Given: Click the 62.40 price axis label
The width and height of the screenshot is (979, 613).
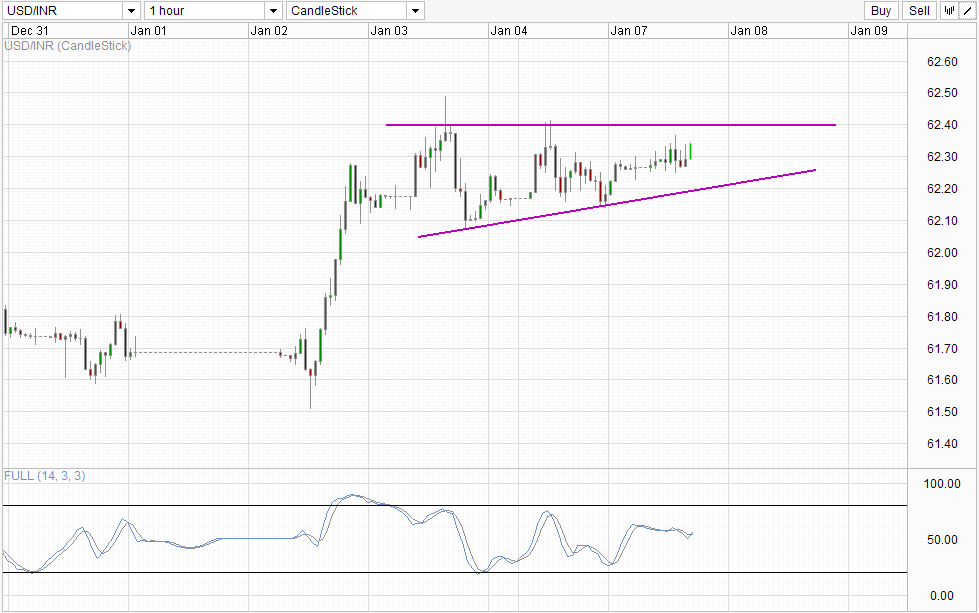Looking at the screenshot, I should [942, 125].
